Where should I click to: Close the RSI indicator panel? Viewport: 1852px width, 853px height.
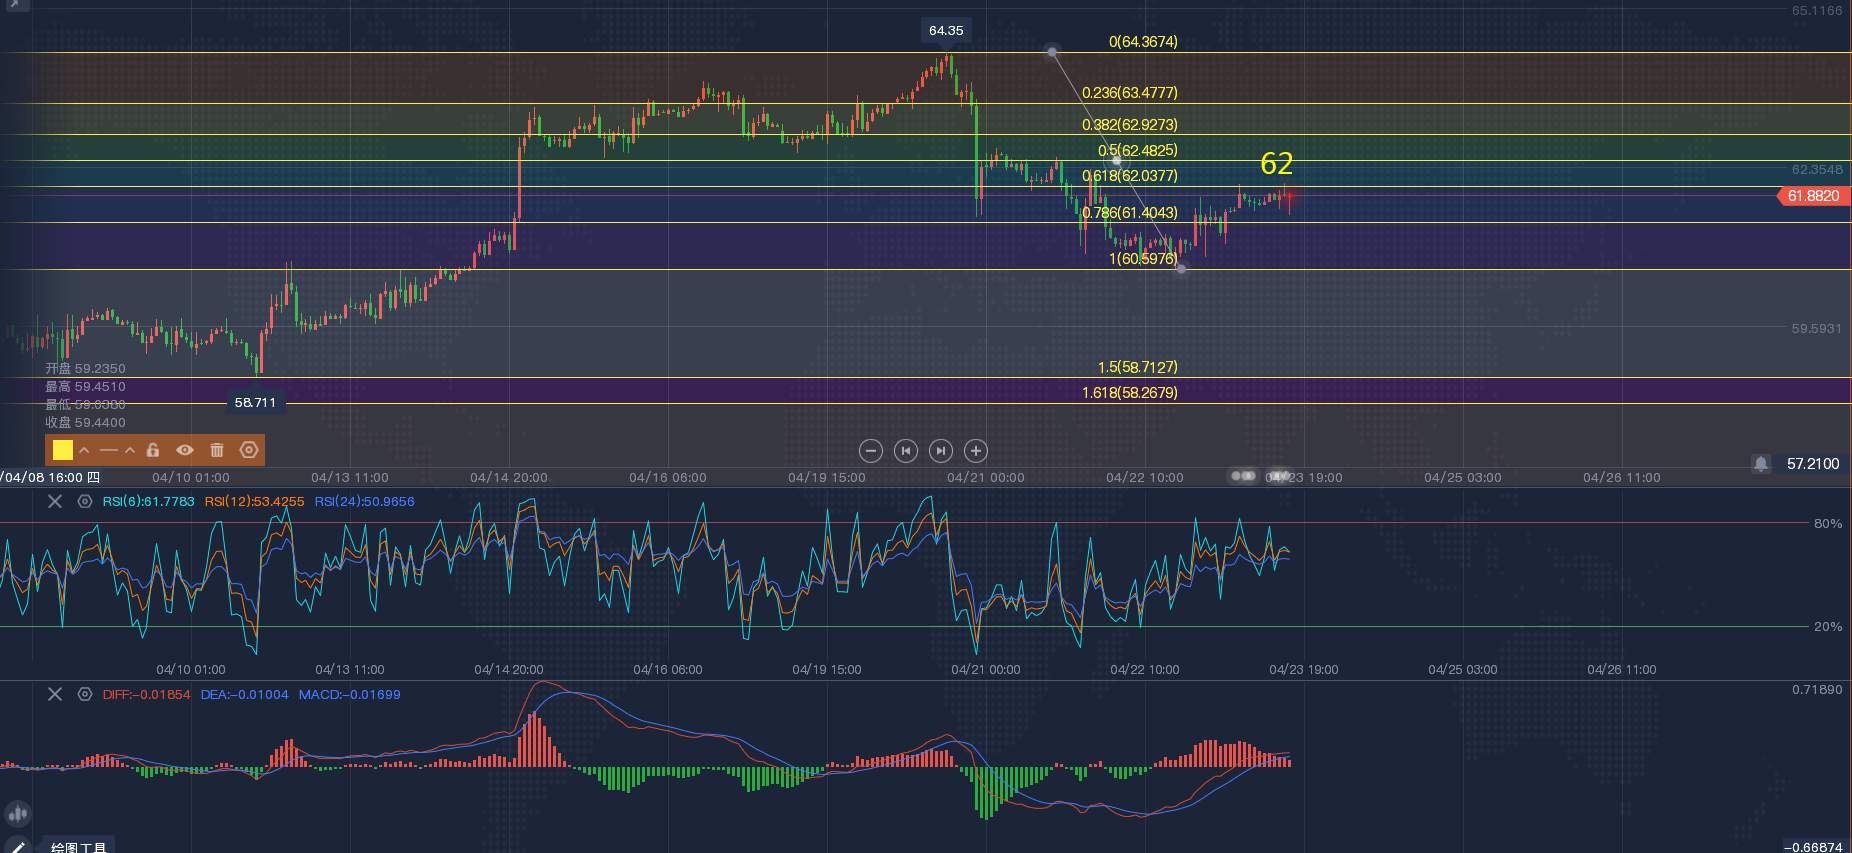[55, 501]
